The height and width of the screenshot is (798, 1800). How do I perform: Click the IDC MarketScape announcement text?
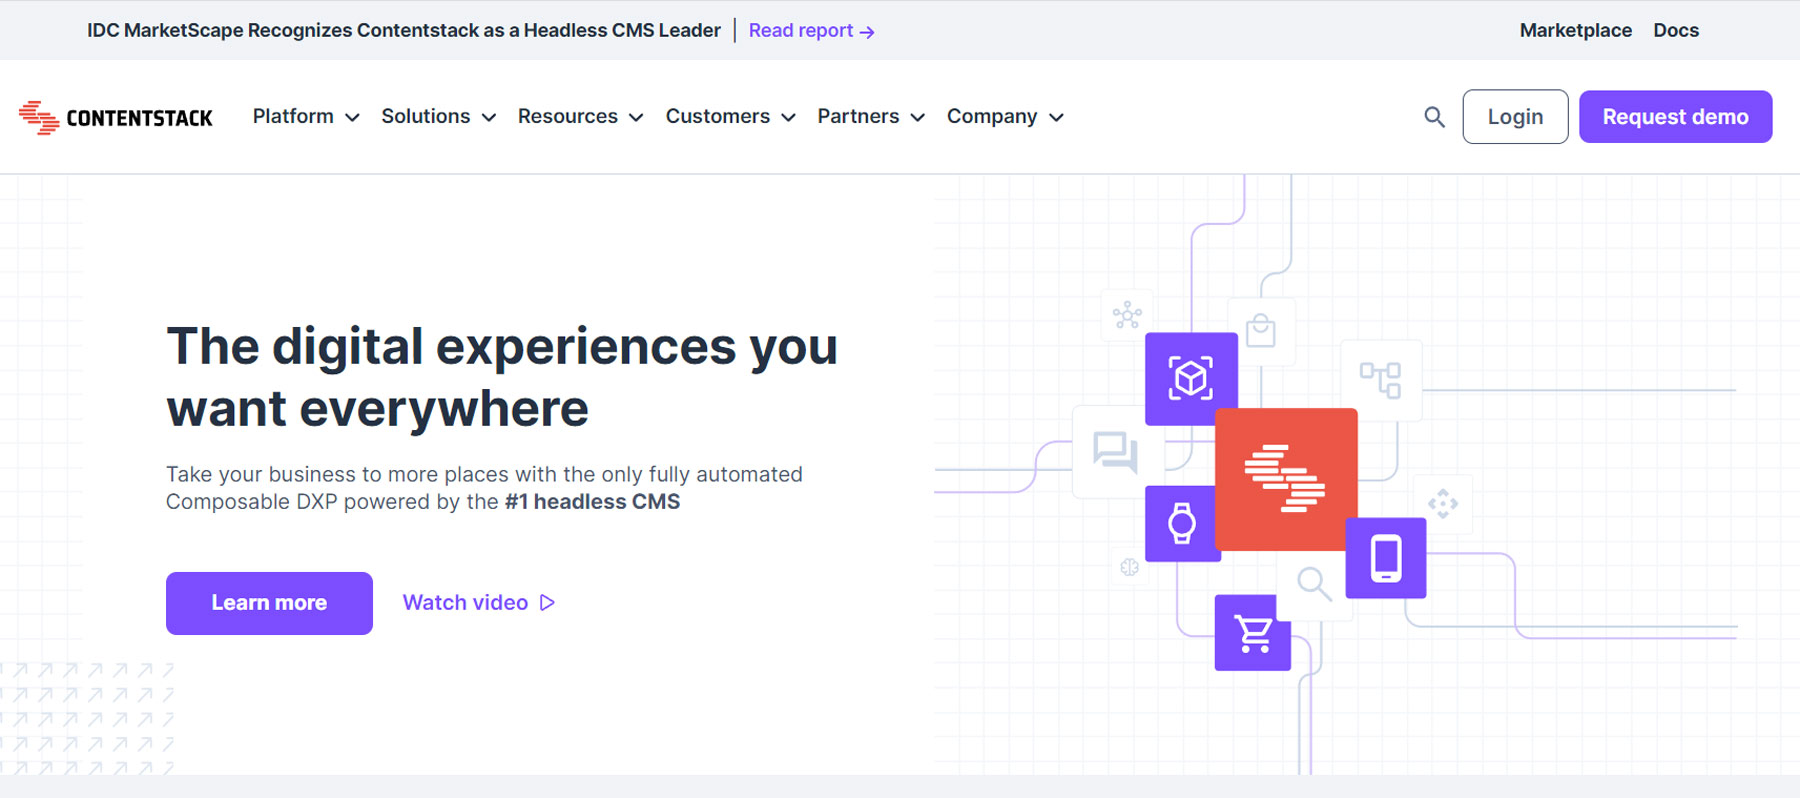[404, 31]
